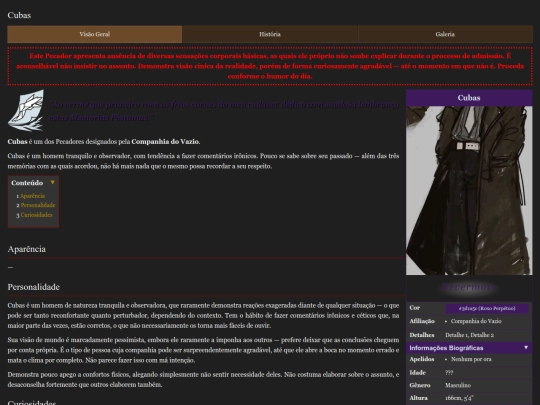Click the paper quote icon beside quotation
The image size is (540, 405).
tap(26, 110)
